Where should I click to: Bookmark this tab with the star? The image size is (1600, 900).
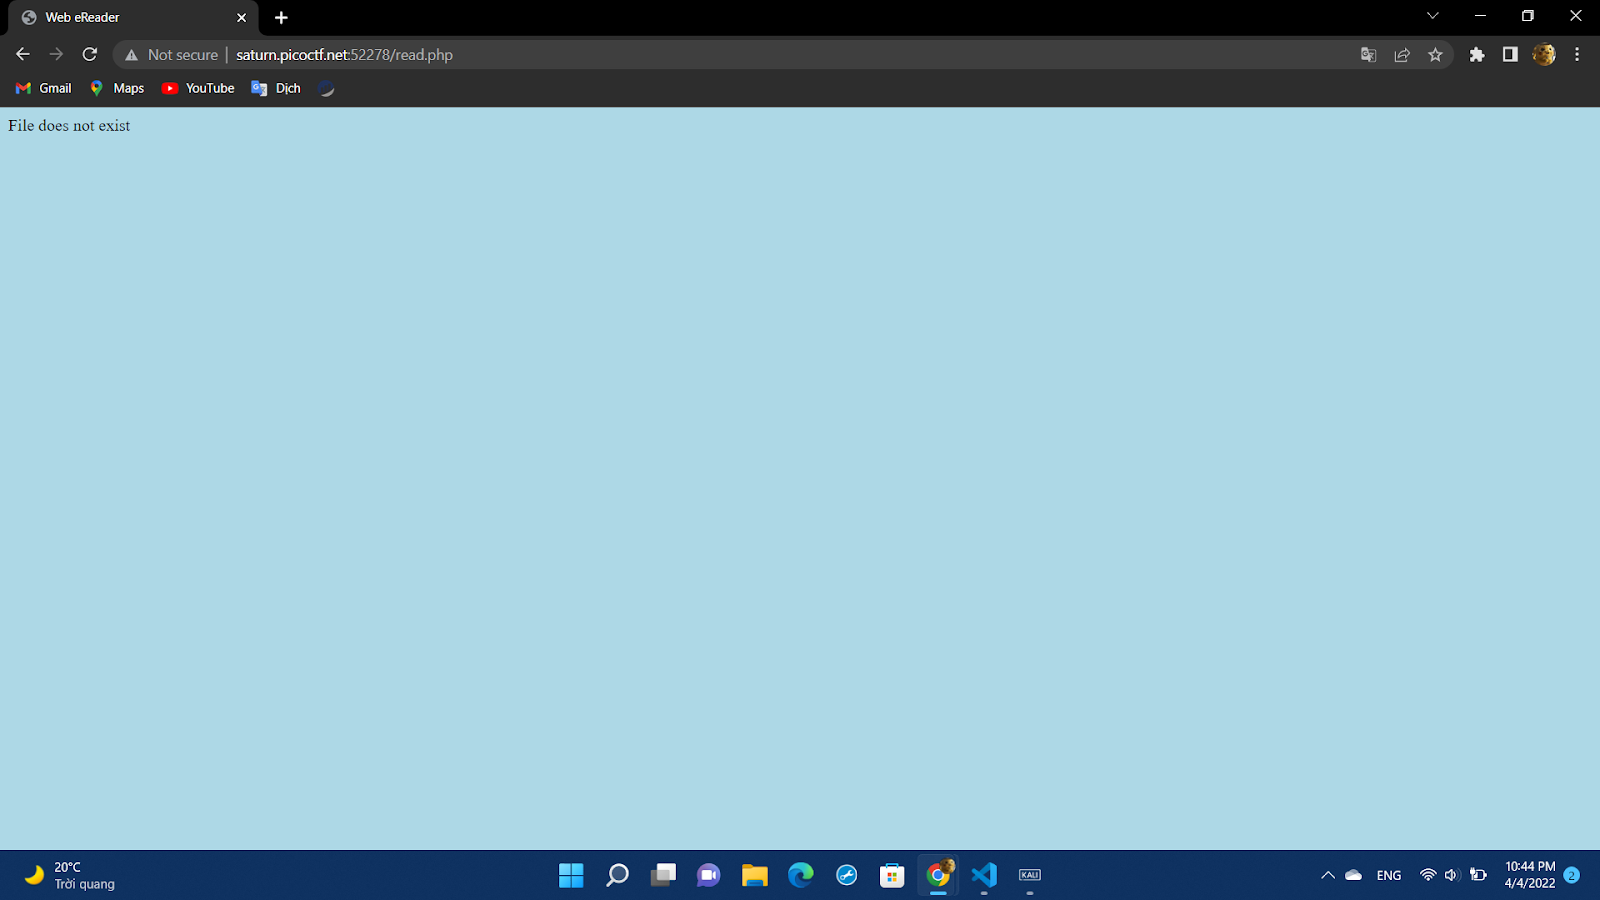(x=1435, y=55)
